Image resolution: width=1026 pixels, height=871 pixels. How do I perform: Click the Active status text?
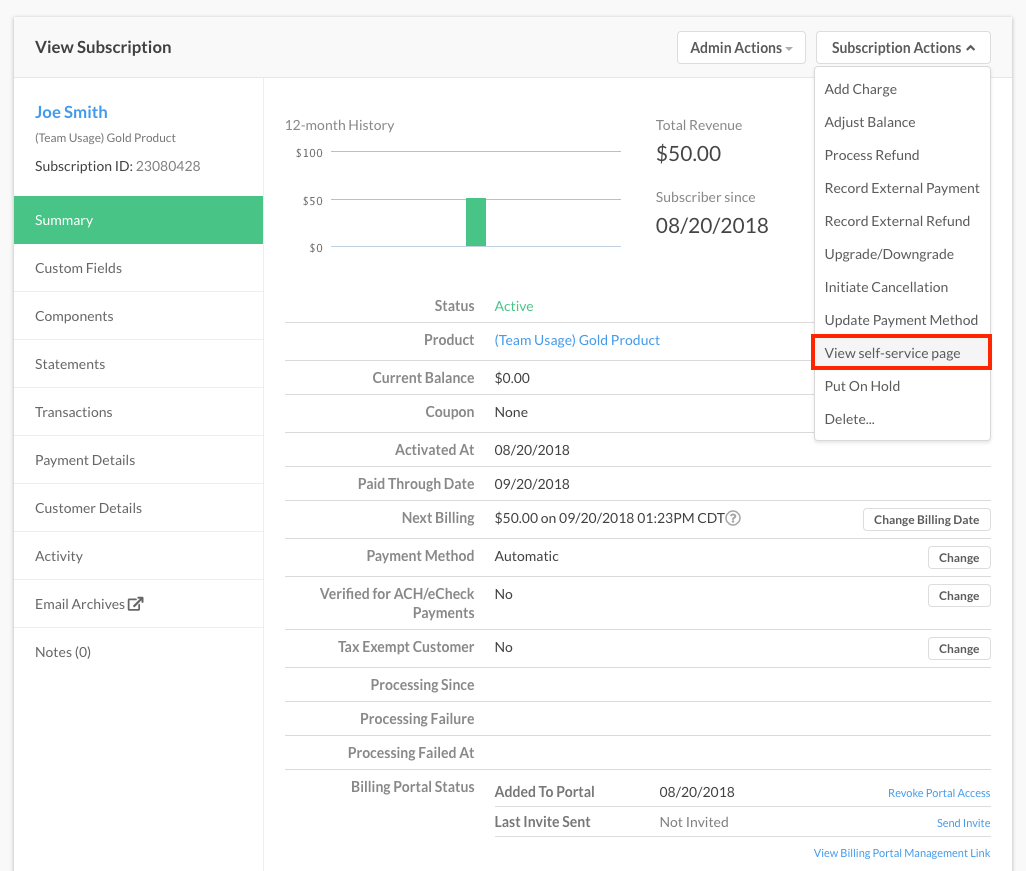click(514, 306)
